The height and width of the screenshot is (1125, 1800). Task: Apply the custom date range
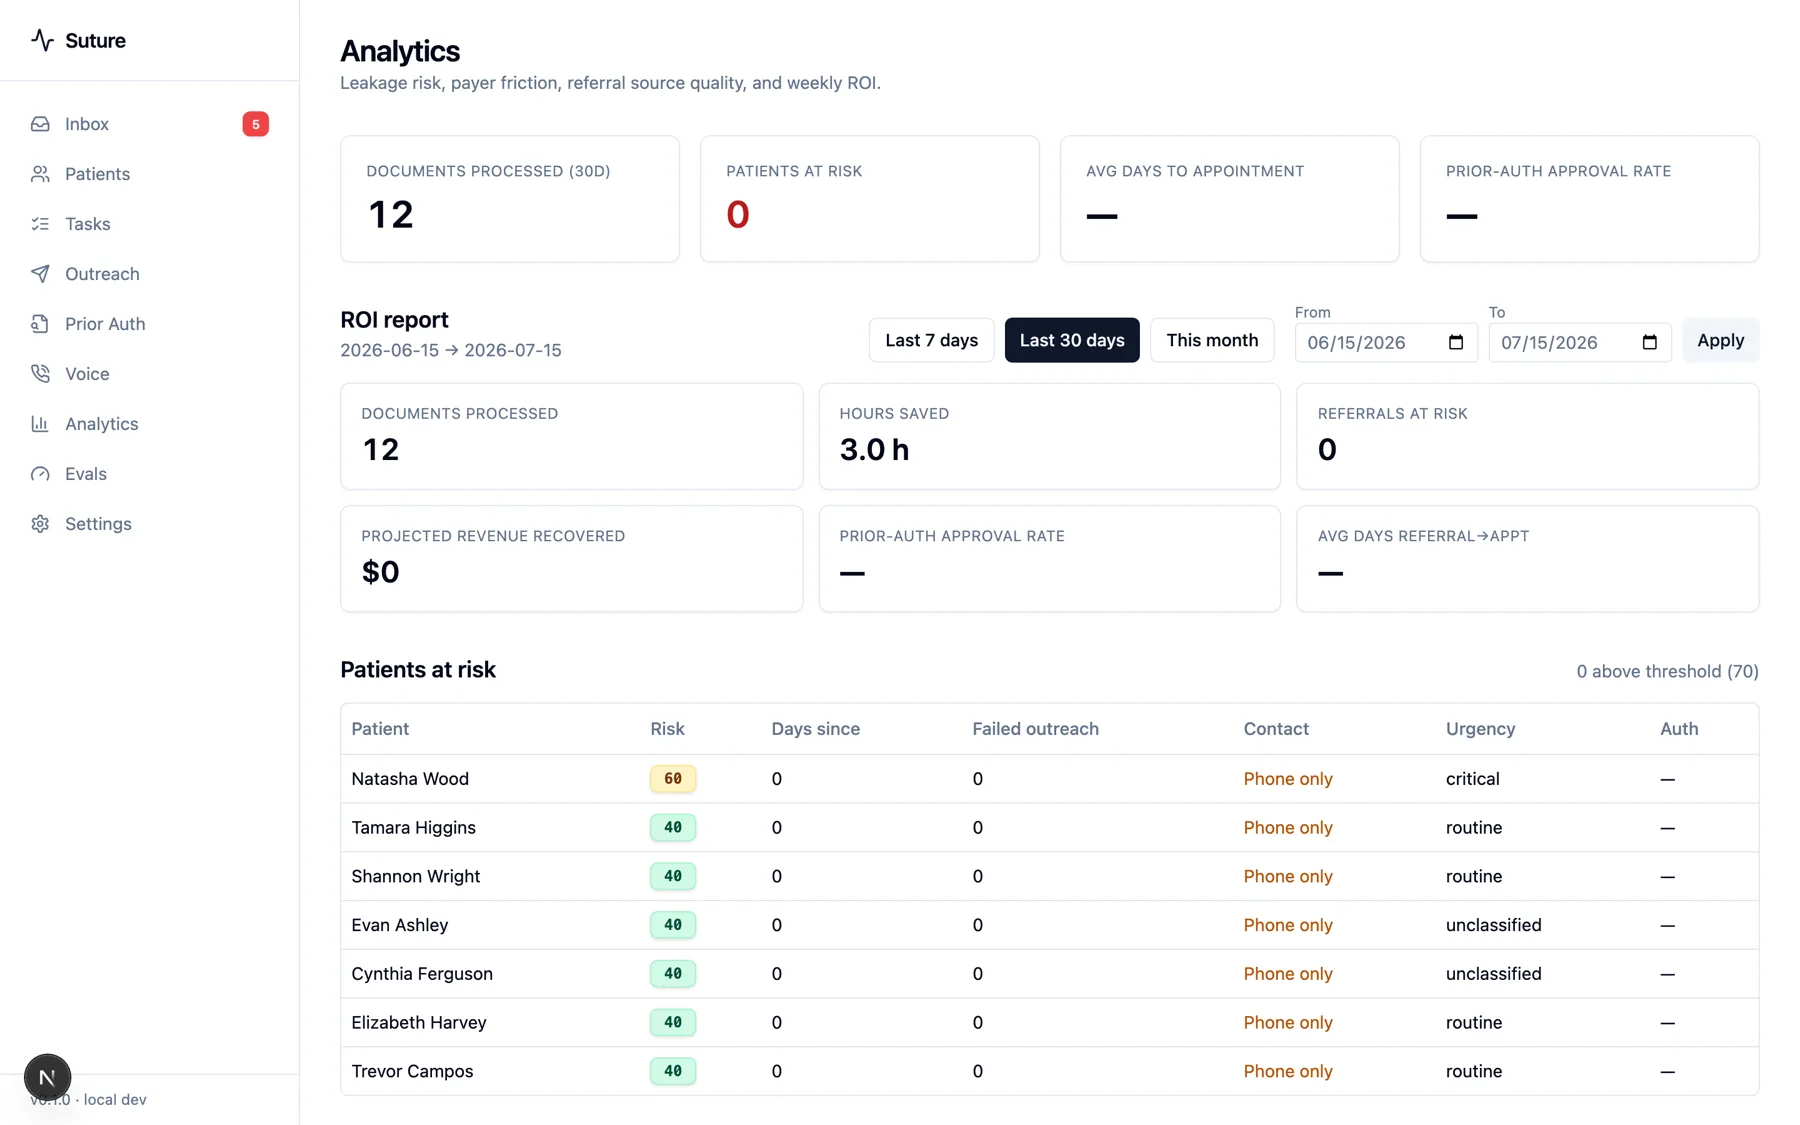point(1720,340)
